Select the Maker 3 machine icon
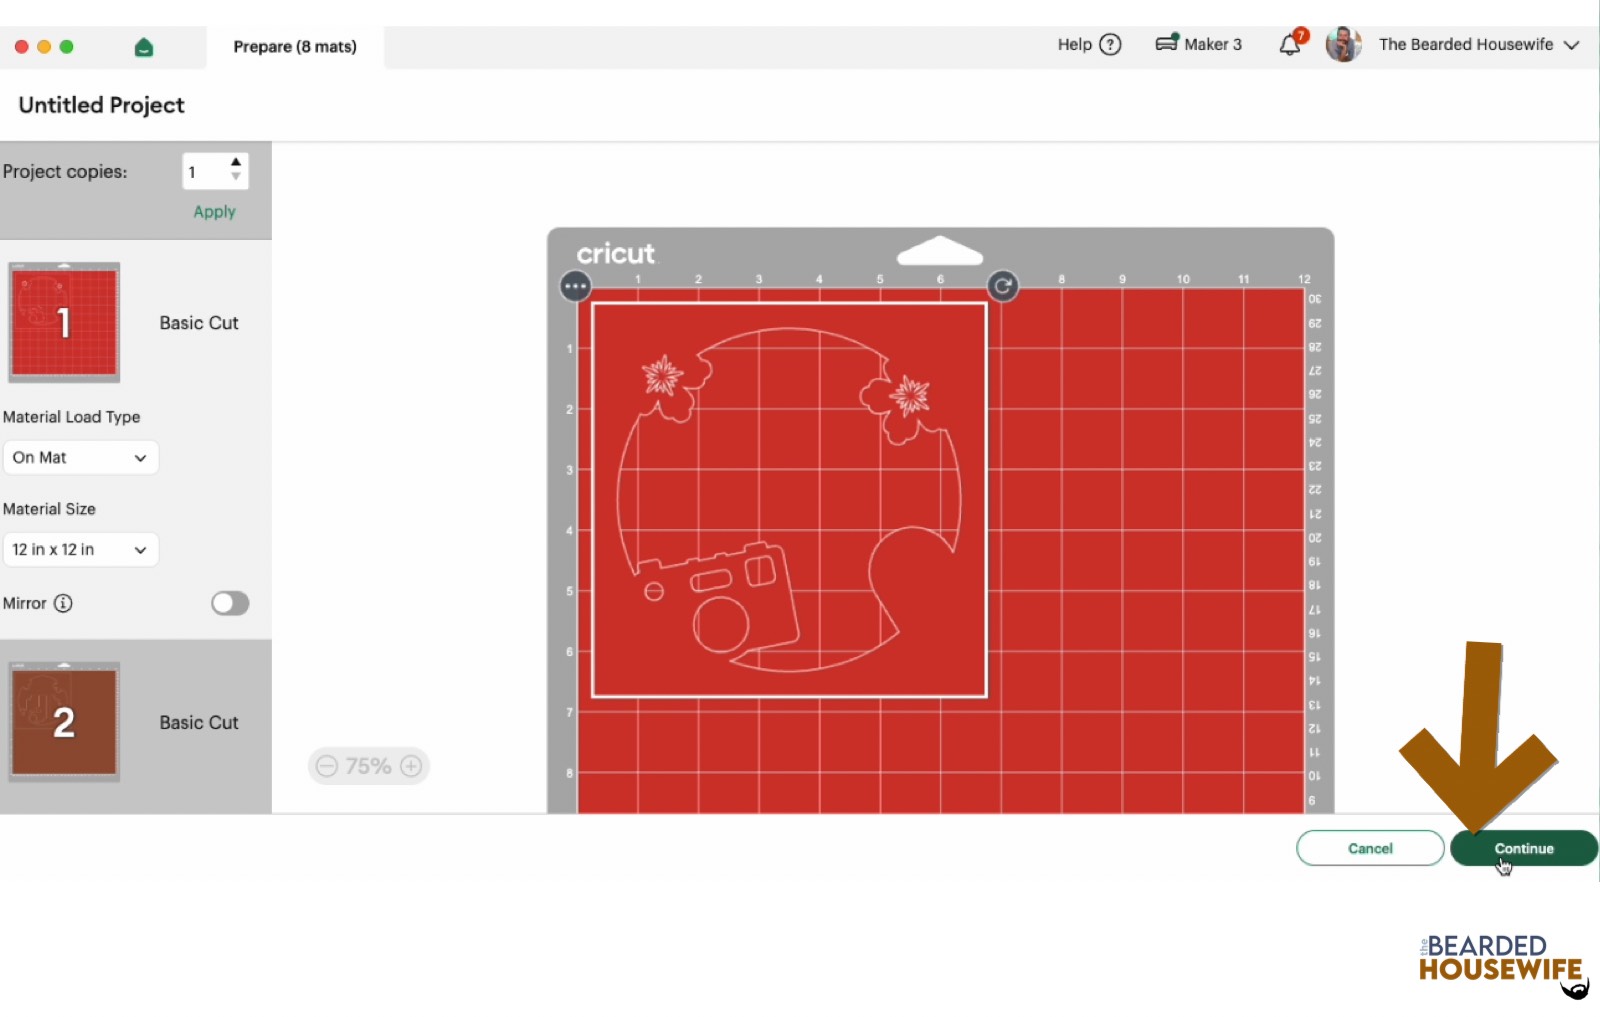 1167,43
